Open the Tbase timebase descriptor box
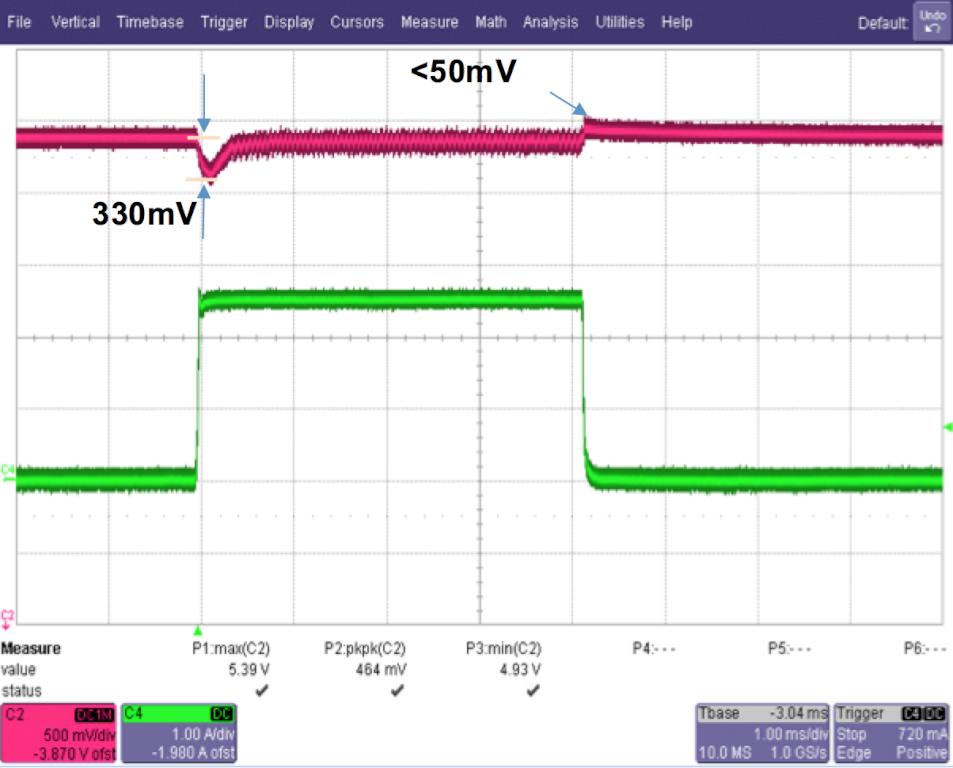Viewport: 953px width, 768px height. click(x=762, y=733)
